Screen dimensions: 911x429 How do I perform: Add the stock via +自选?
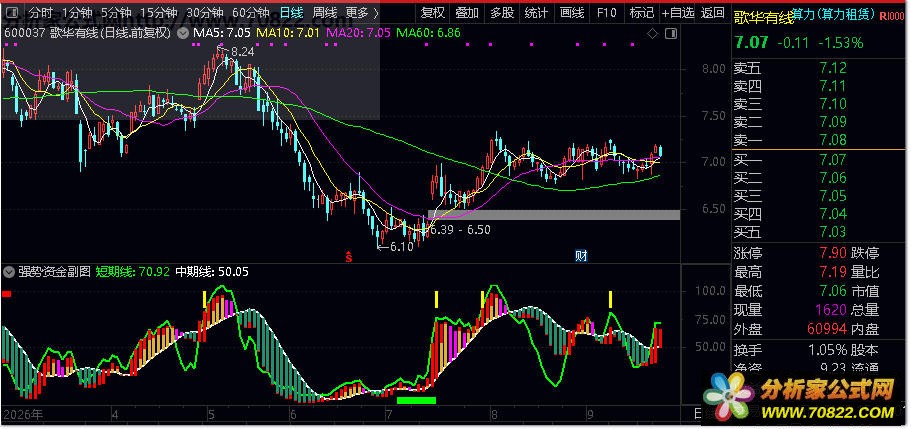pyautogui.click(x=677, y=12)
